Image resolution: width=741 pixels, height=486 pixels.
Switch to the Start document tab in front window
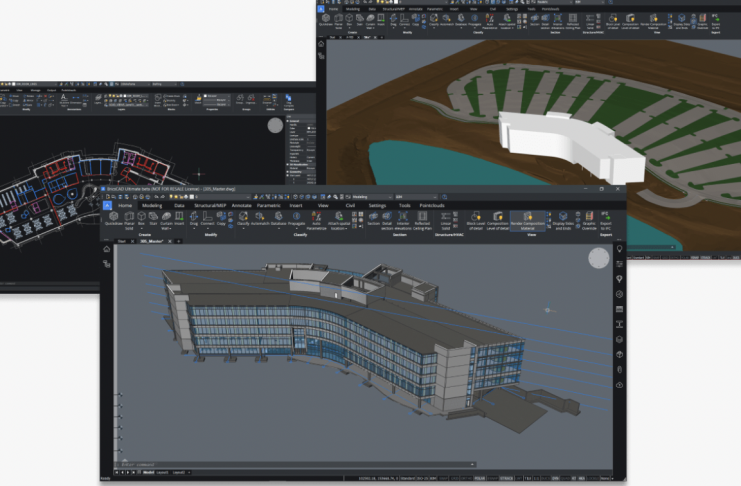pyautogui.click(x=123, y=241)
